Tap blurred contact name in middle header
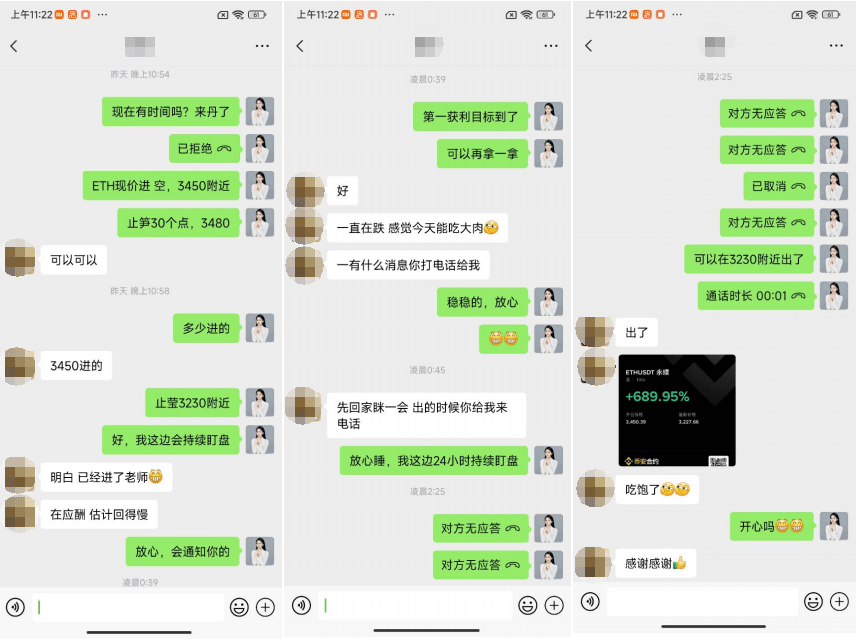The image size is (856, 640). coord(429,46)
